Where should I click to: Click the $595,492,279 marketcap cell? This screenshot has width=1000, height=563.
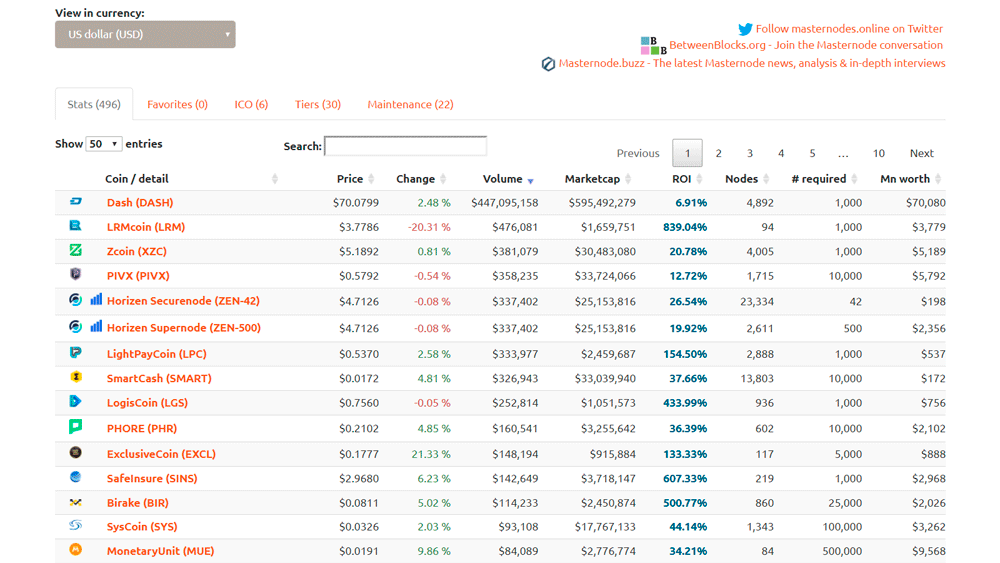pos(602,203)
